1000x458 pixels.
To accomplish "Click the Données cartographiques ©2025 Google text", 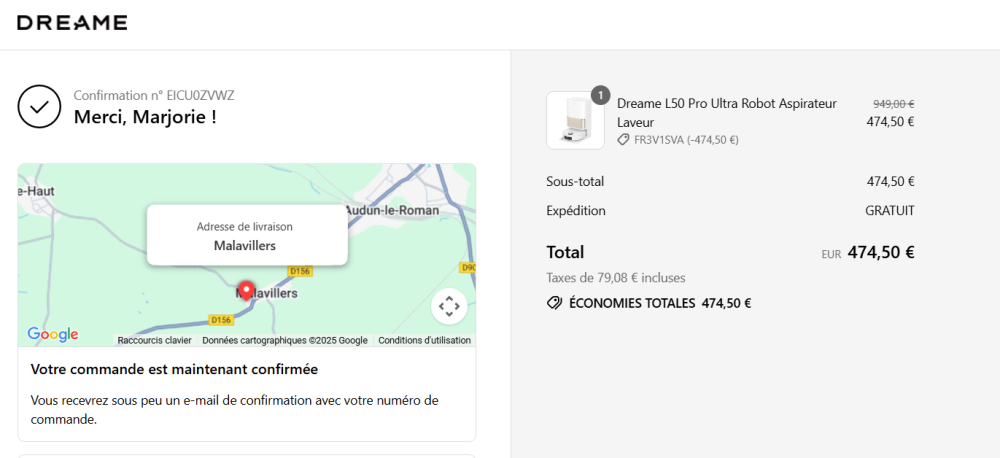I will (285, 340).
